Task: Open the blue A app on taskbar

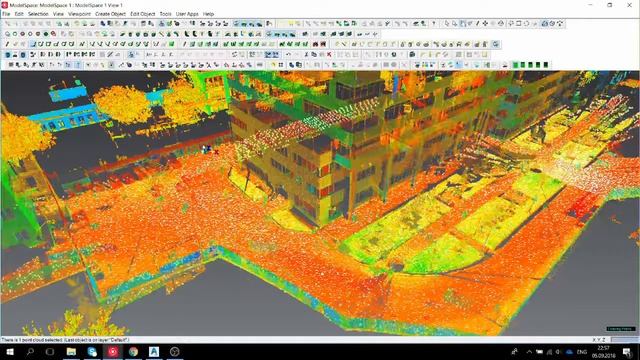Action: tap(154, 351)
